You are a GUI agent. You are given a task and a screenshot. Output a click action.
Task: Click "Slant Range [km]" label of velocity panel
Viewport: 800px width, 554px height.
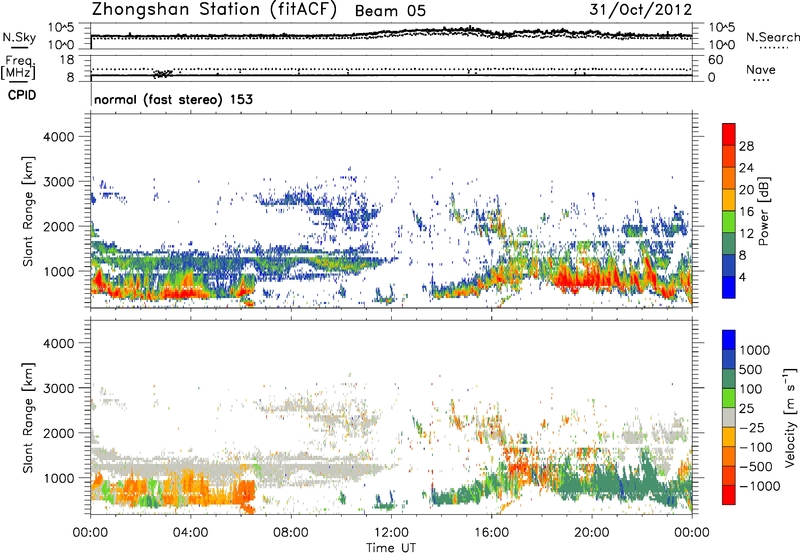28,418
